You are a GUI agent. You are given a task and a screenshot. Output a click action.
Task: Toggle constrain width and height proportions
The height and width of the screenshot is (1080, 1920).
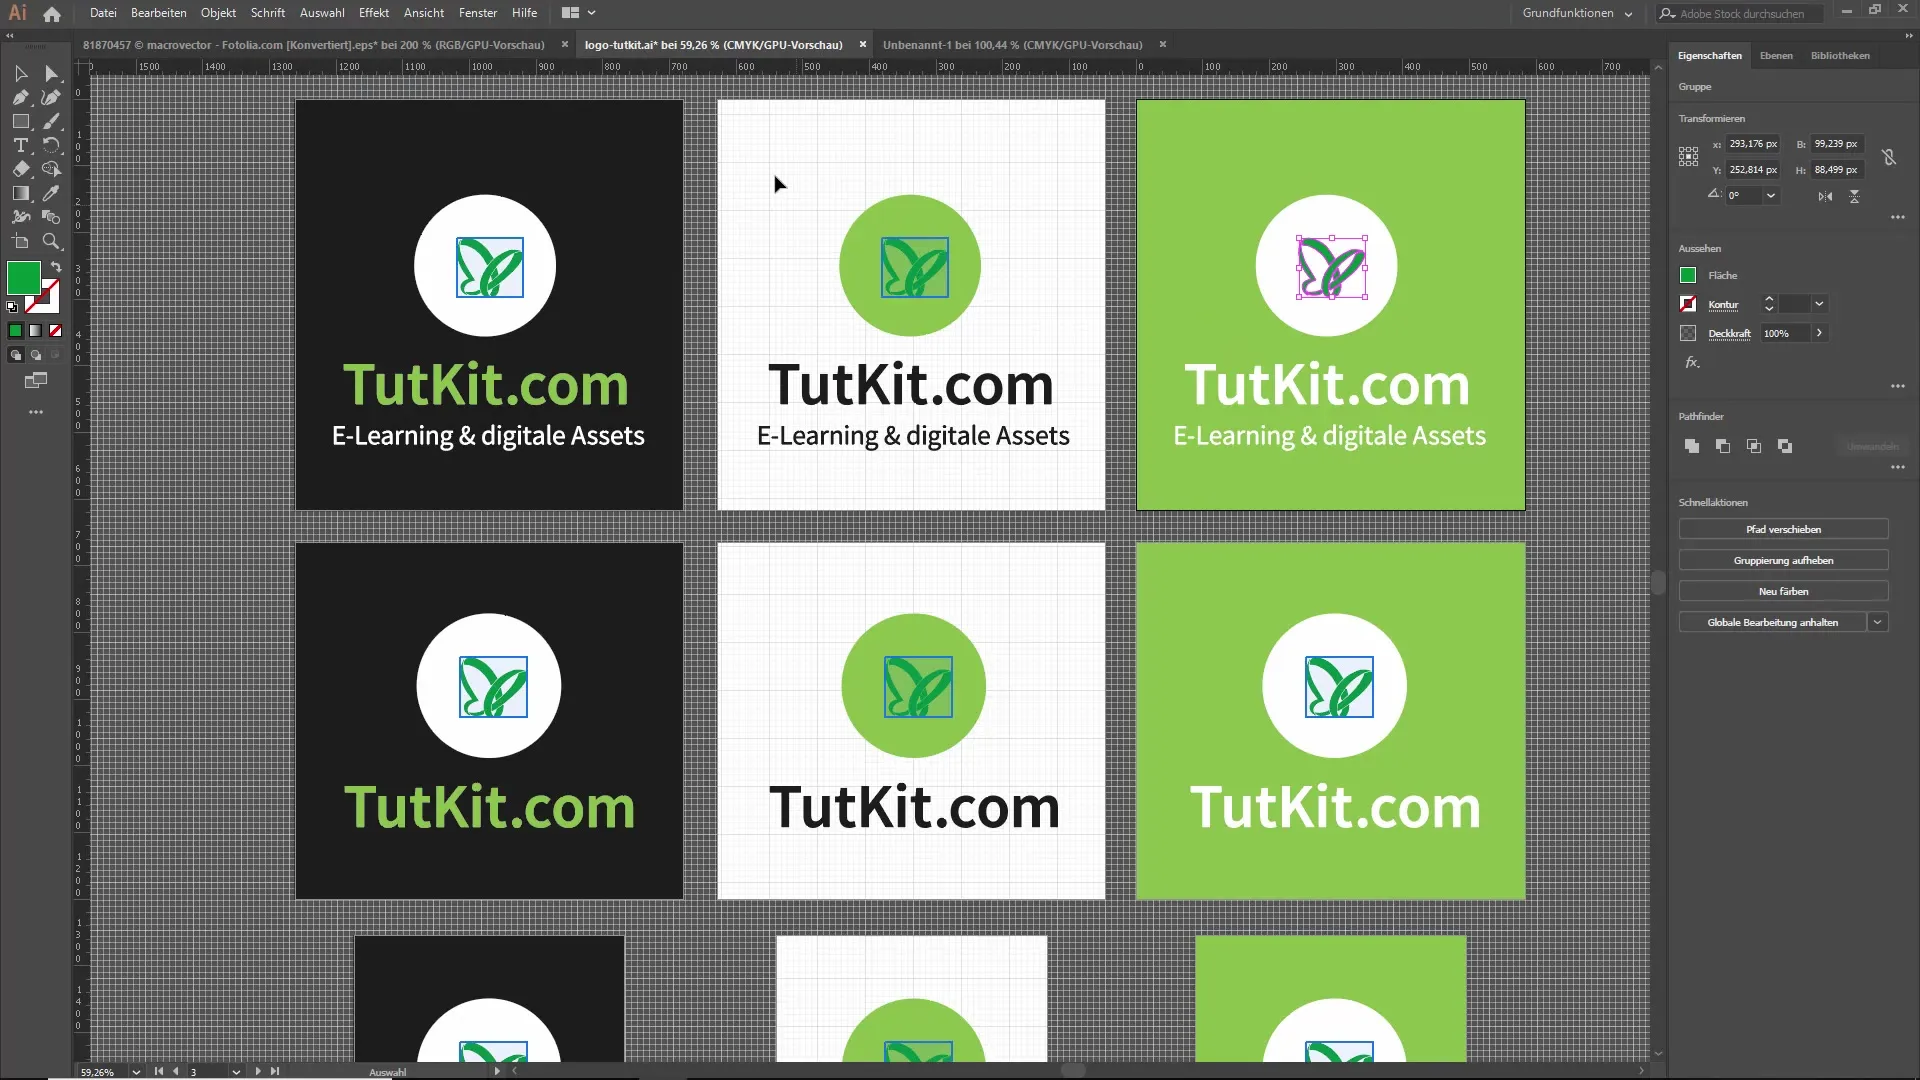[x=1888, y=157]
